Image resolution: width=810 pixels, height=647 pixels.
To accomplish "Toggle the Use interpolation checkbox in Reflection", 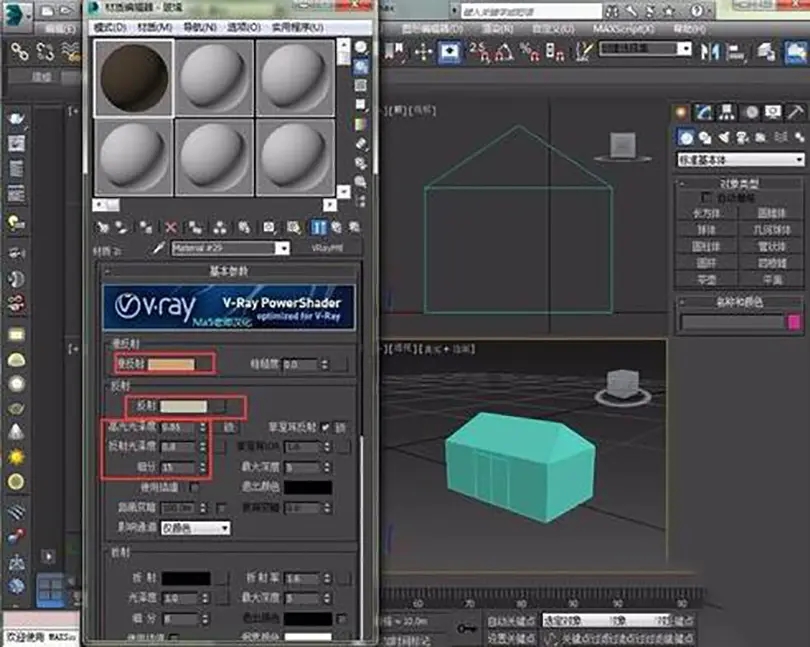I will 194,487.
